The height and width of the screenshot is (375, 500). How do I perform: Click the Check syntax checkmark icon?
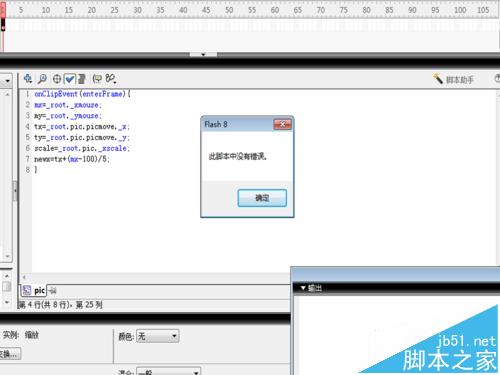[x=70, y=79]
